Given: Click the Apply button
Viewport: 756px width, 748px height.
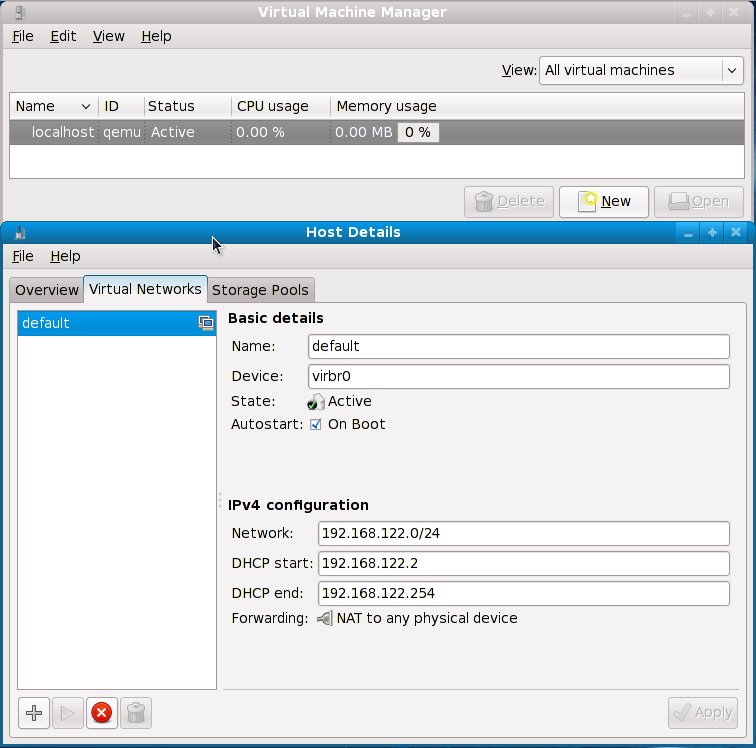Looking at the screenshot, I should (703, 713).
